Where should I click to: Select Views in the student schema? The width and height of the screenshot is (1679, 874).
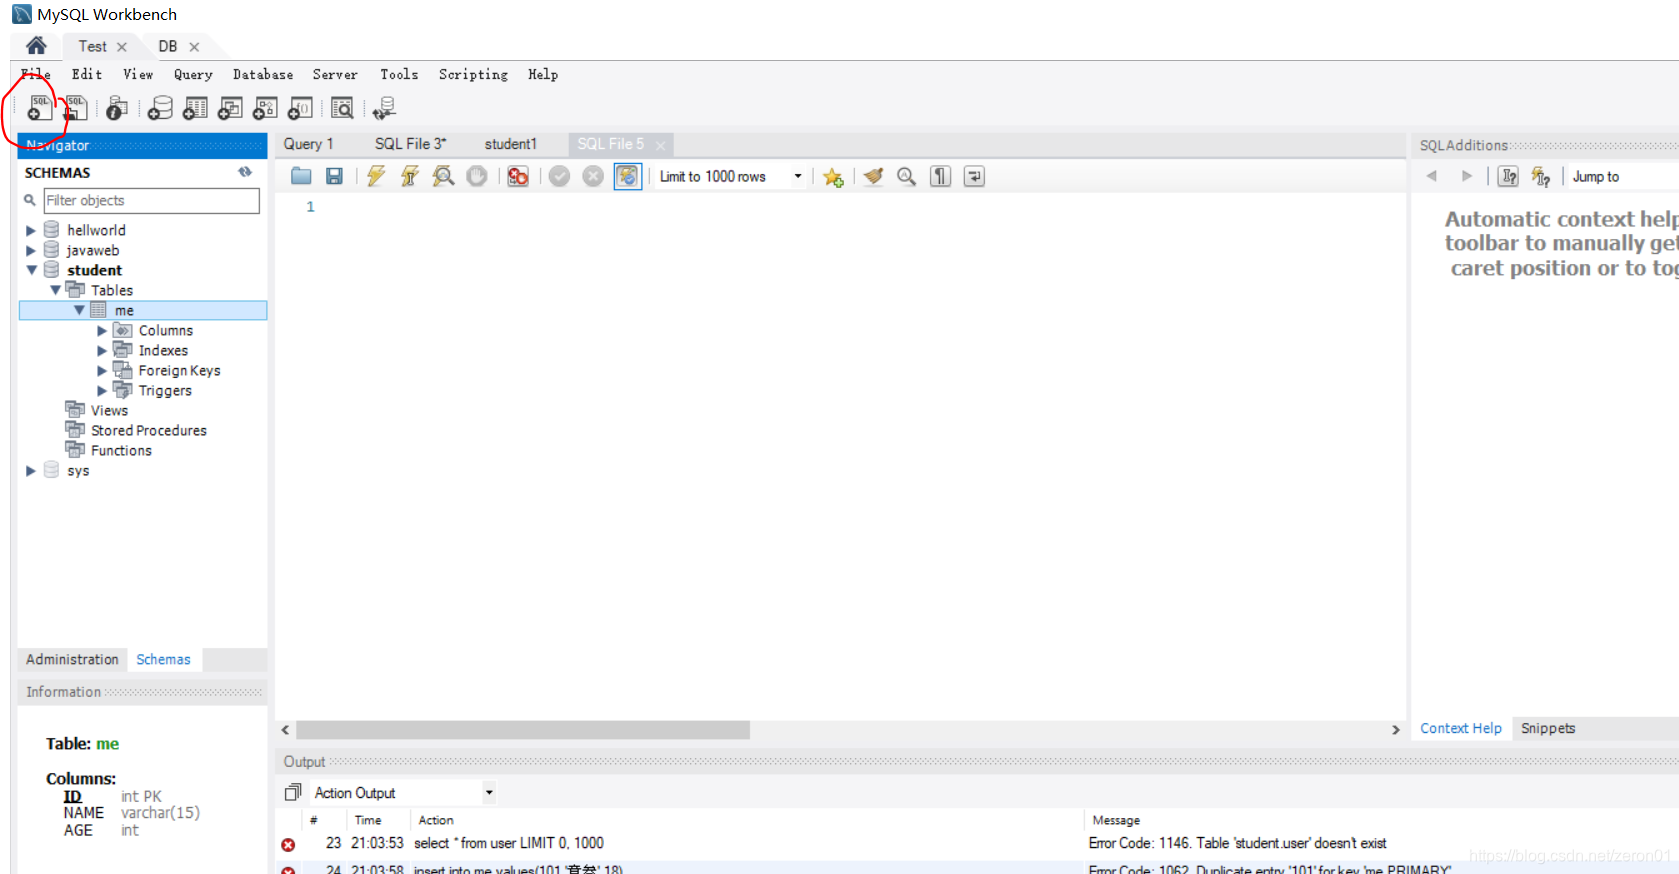click(x=109, y=410)
